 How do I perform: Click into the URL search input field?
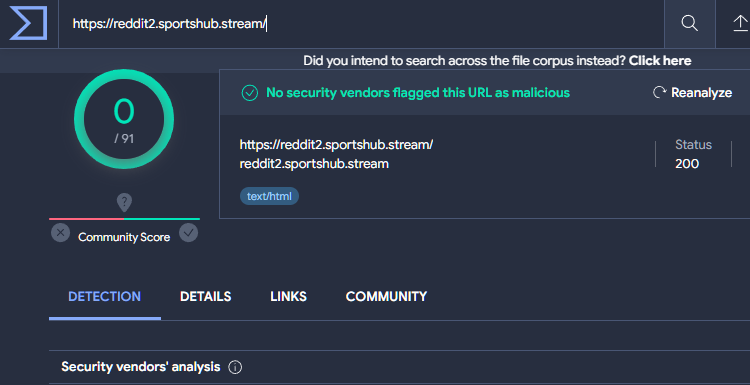(361, 23)
